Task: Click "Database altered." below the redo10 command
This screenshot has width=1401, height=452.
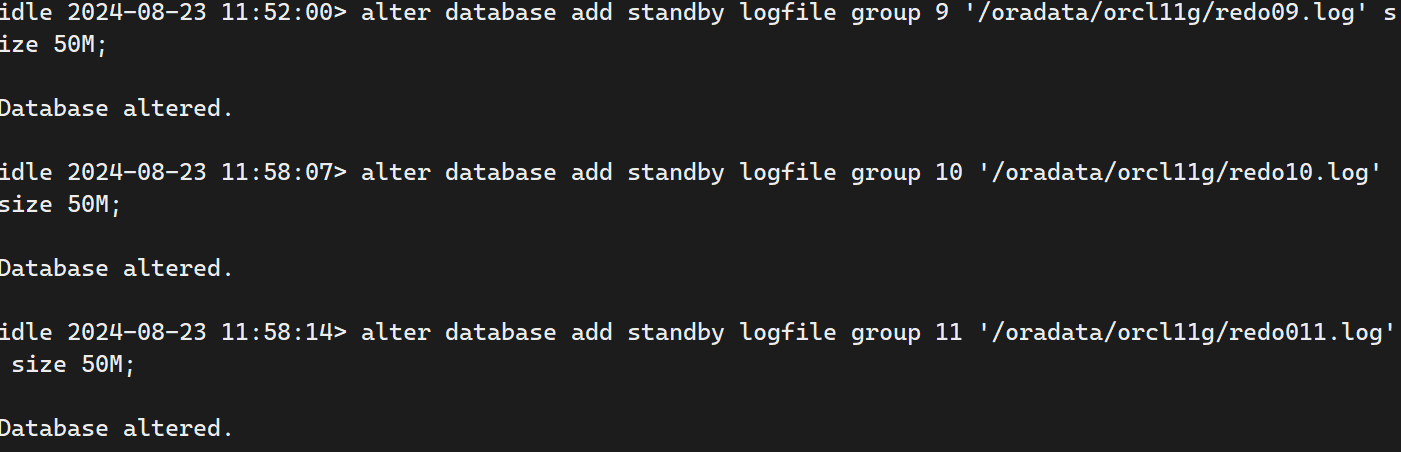Action: click(x=116, y=268)
